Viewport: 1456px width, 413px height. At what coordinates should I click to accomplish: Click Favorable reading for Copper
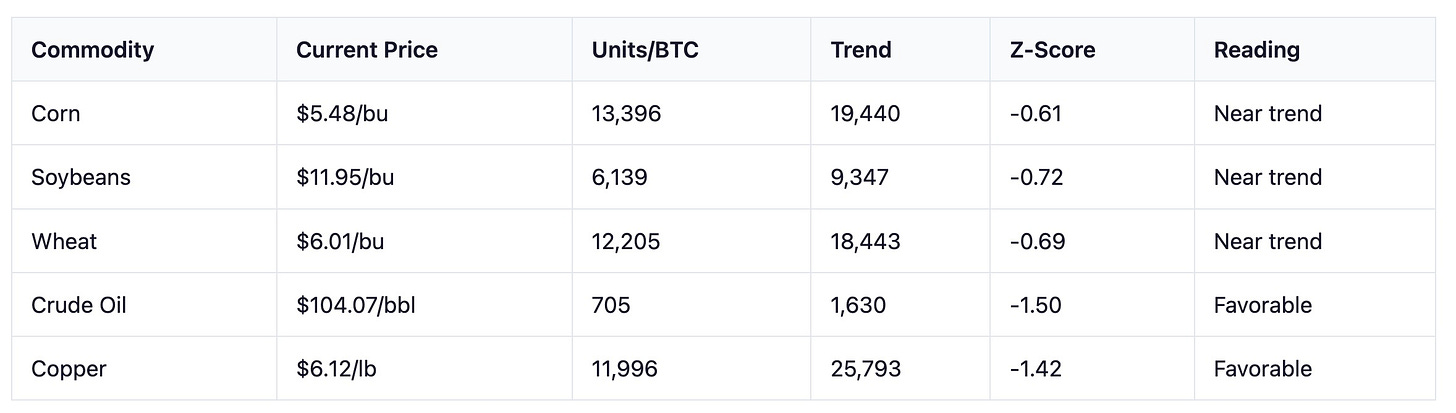coord(1263,369)
